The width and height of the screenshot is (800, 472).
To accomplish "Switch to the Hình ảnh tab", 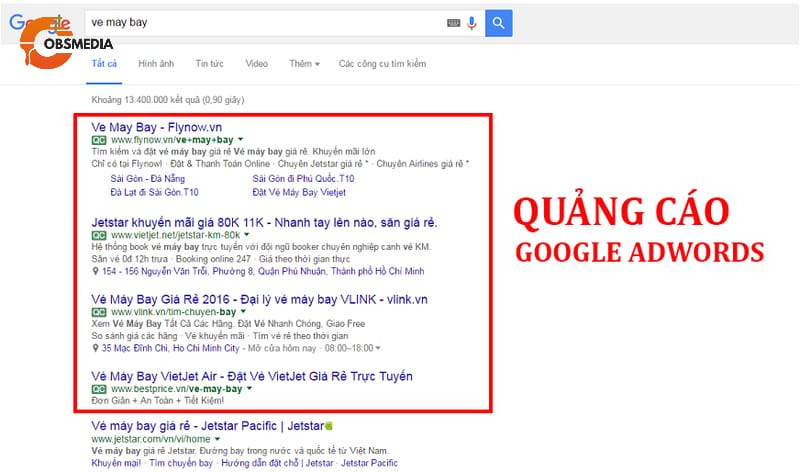I will pos(156,64).
